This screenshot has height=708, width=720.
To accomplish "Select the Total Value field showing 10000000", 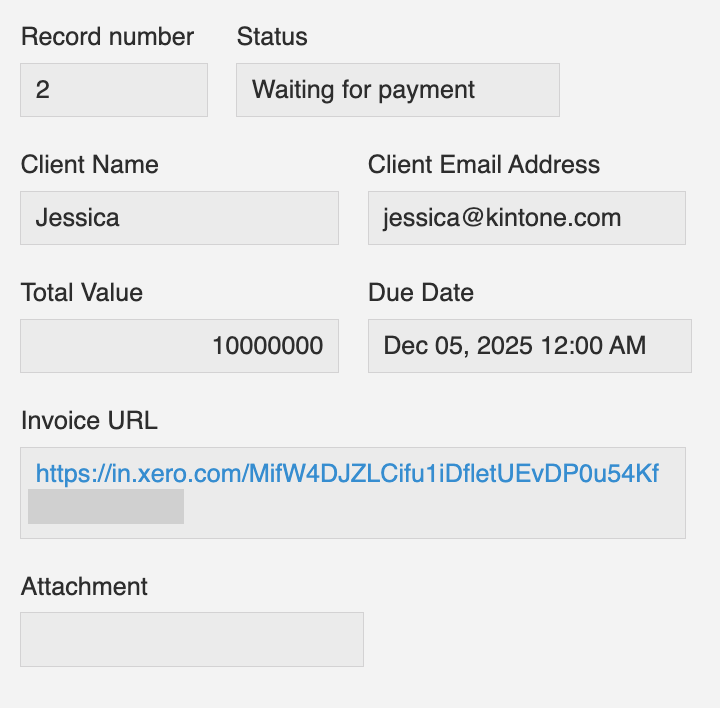I will [x=179, y=346].
